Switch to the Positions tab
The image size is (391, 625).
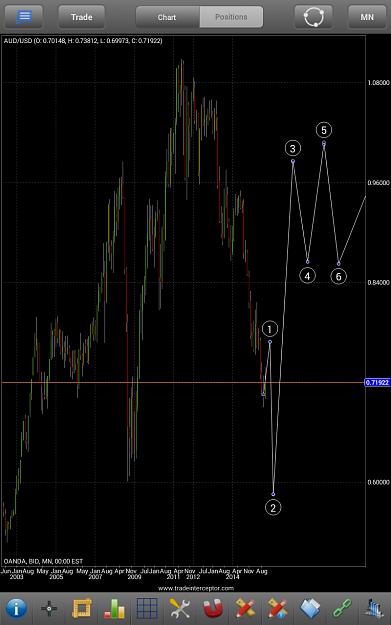click(231, 17)
